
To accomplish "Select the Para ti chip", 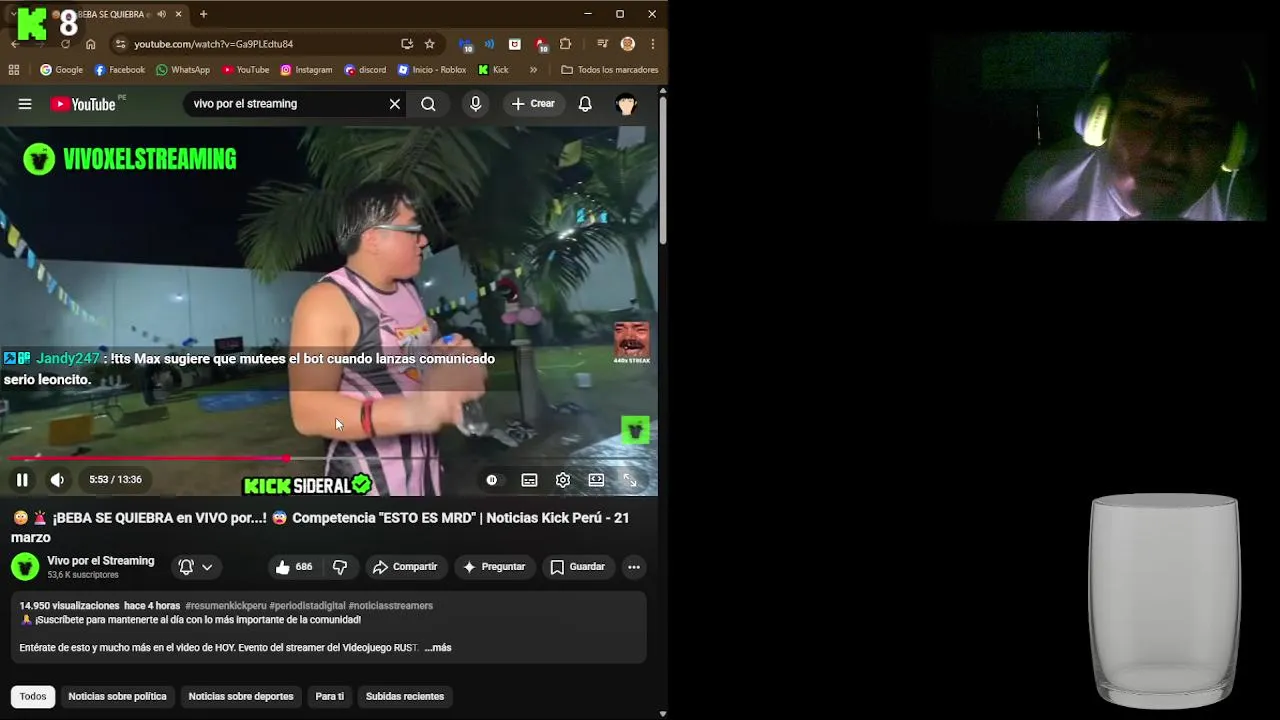I will point(330,696).
